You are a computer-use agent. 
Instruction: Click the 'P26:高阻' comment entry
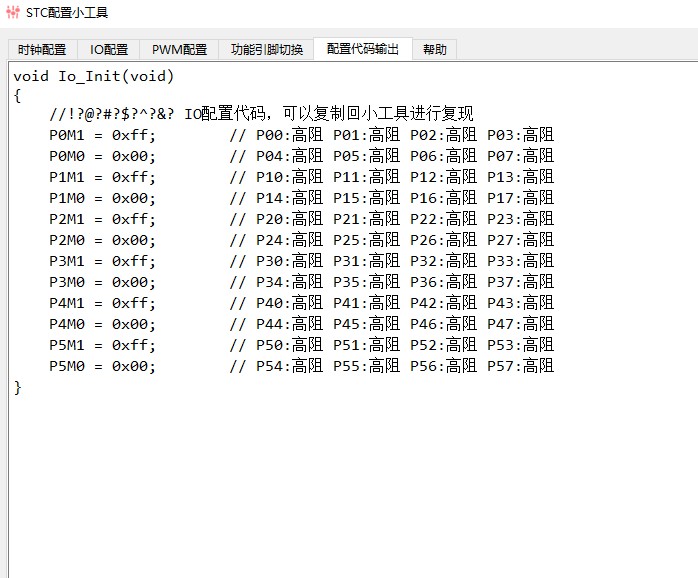[x=443, y=240]
